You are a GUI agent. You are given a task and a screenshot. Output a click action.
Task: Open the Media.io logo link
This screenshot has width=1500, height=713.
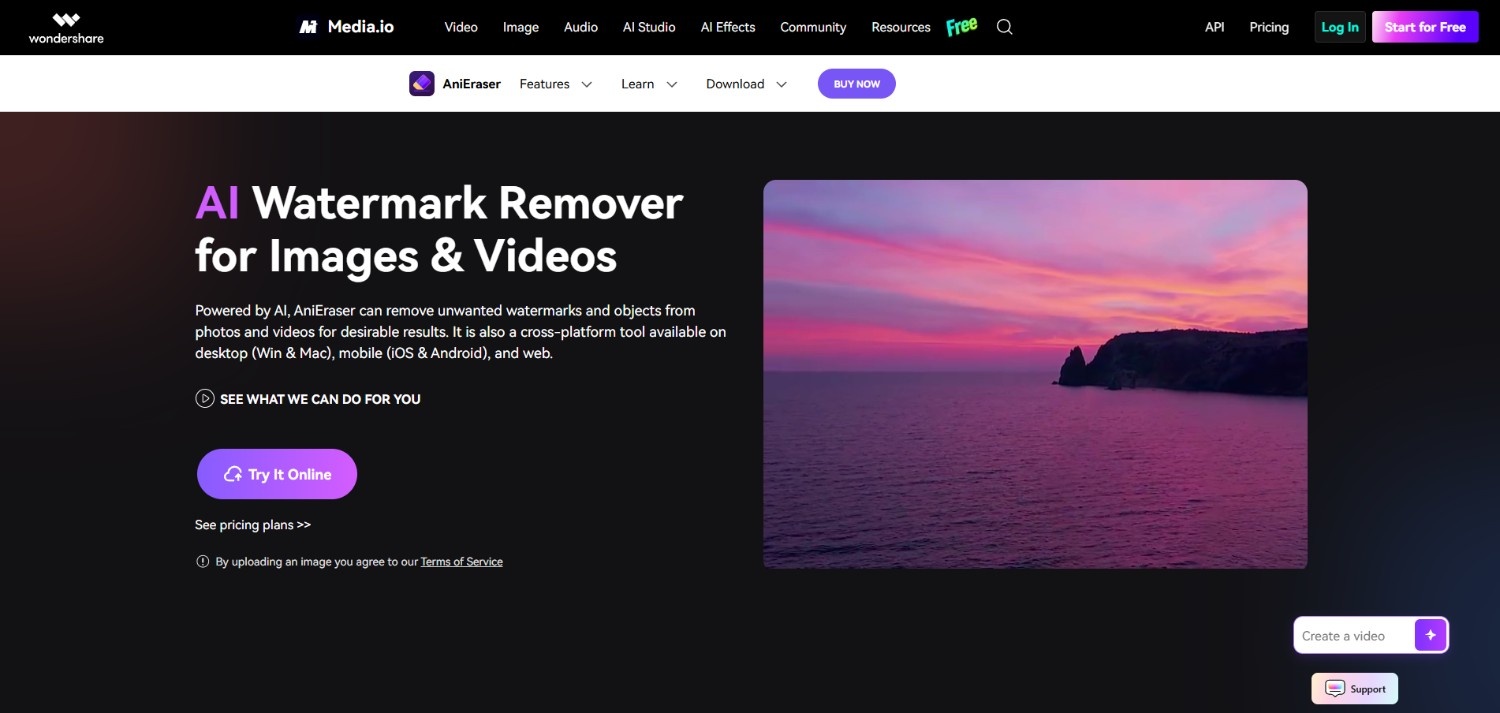(x=346, y=27)
